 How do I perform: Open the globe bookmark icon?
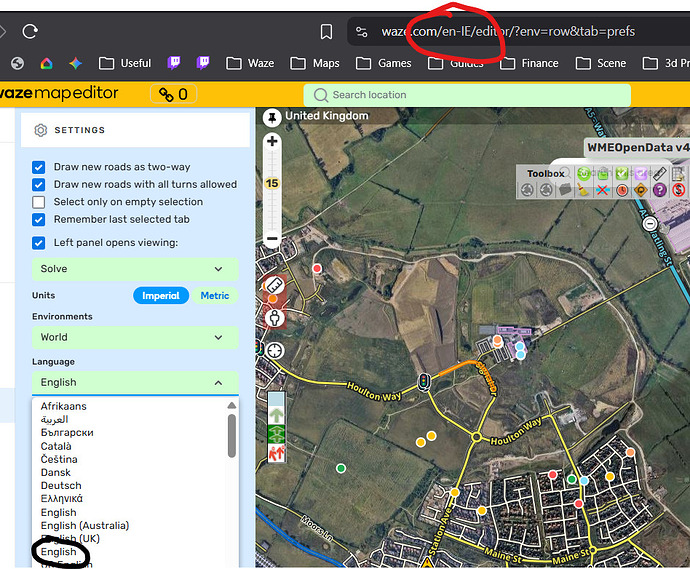coord(18,63)
